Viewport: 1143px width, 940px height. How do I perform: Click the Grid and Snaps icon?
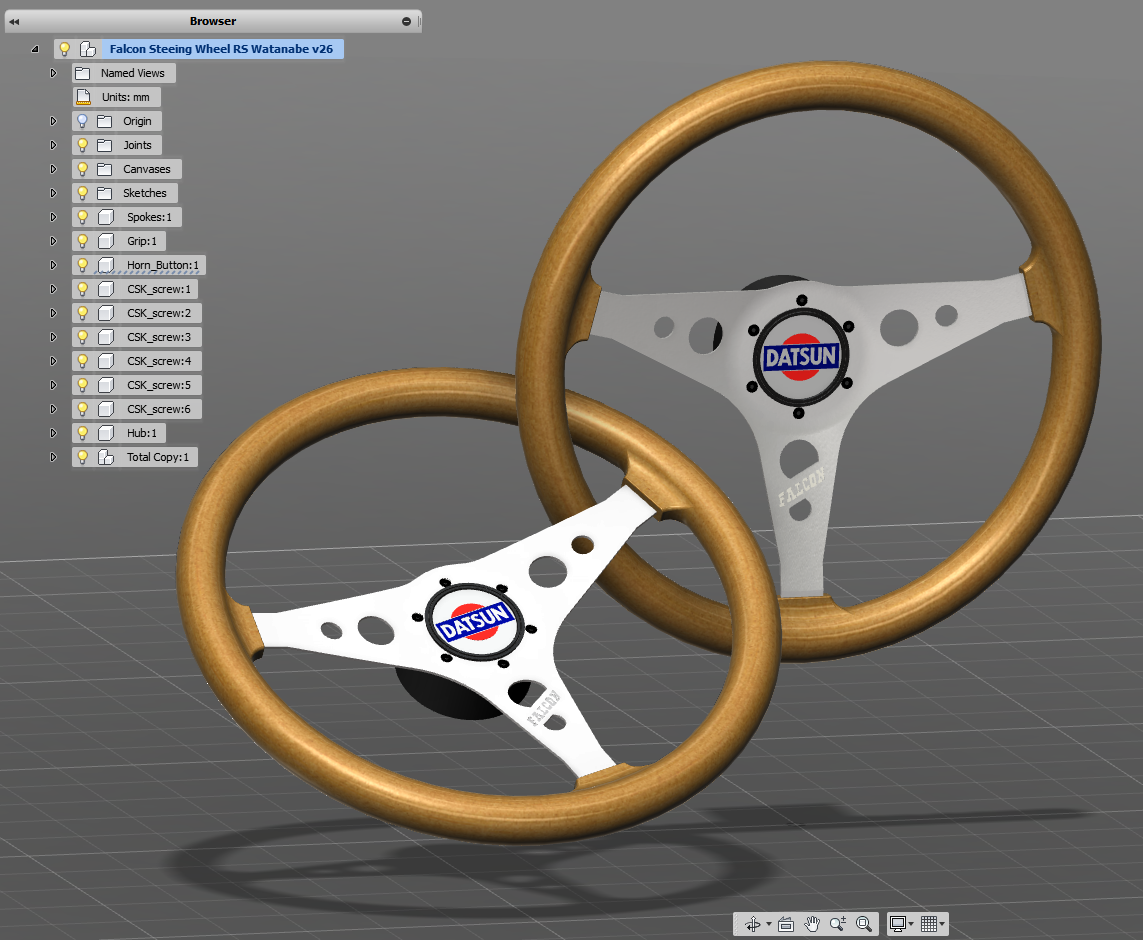click(x=929, y=924)
